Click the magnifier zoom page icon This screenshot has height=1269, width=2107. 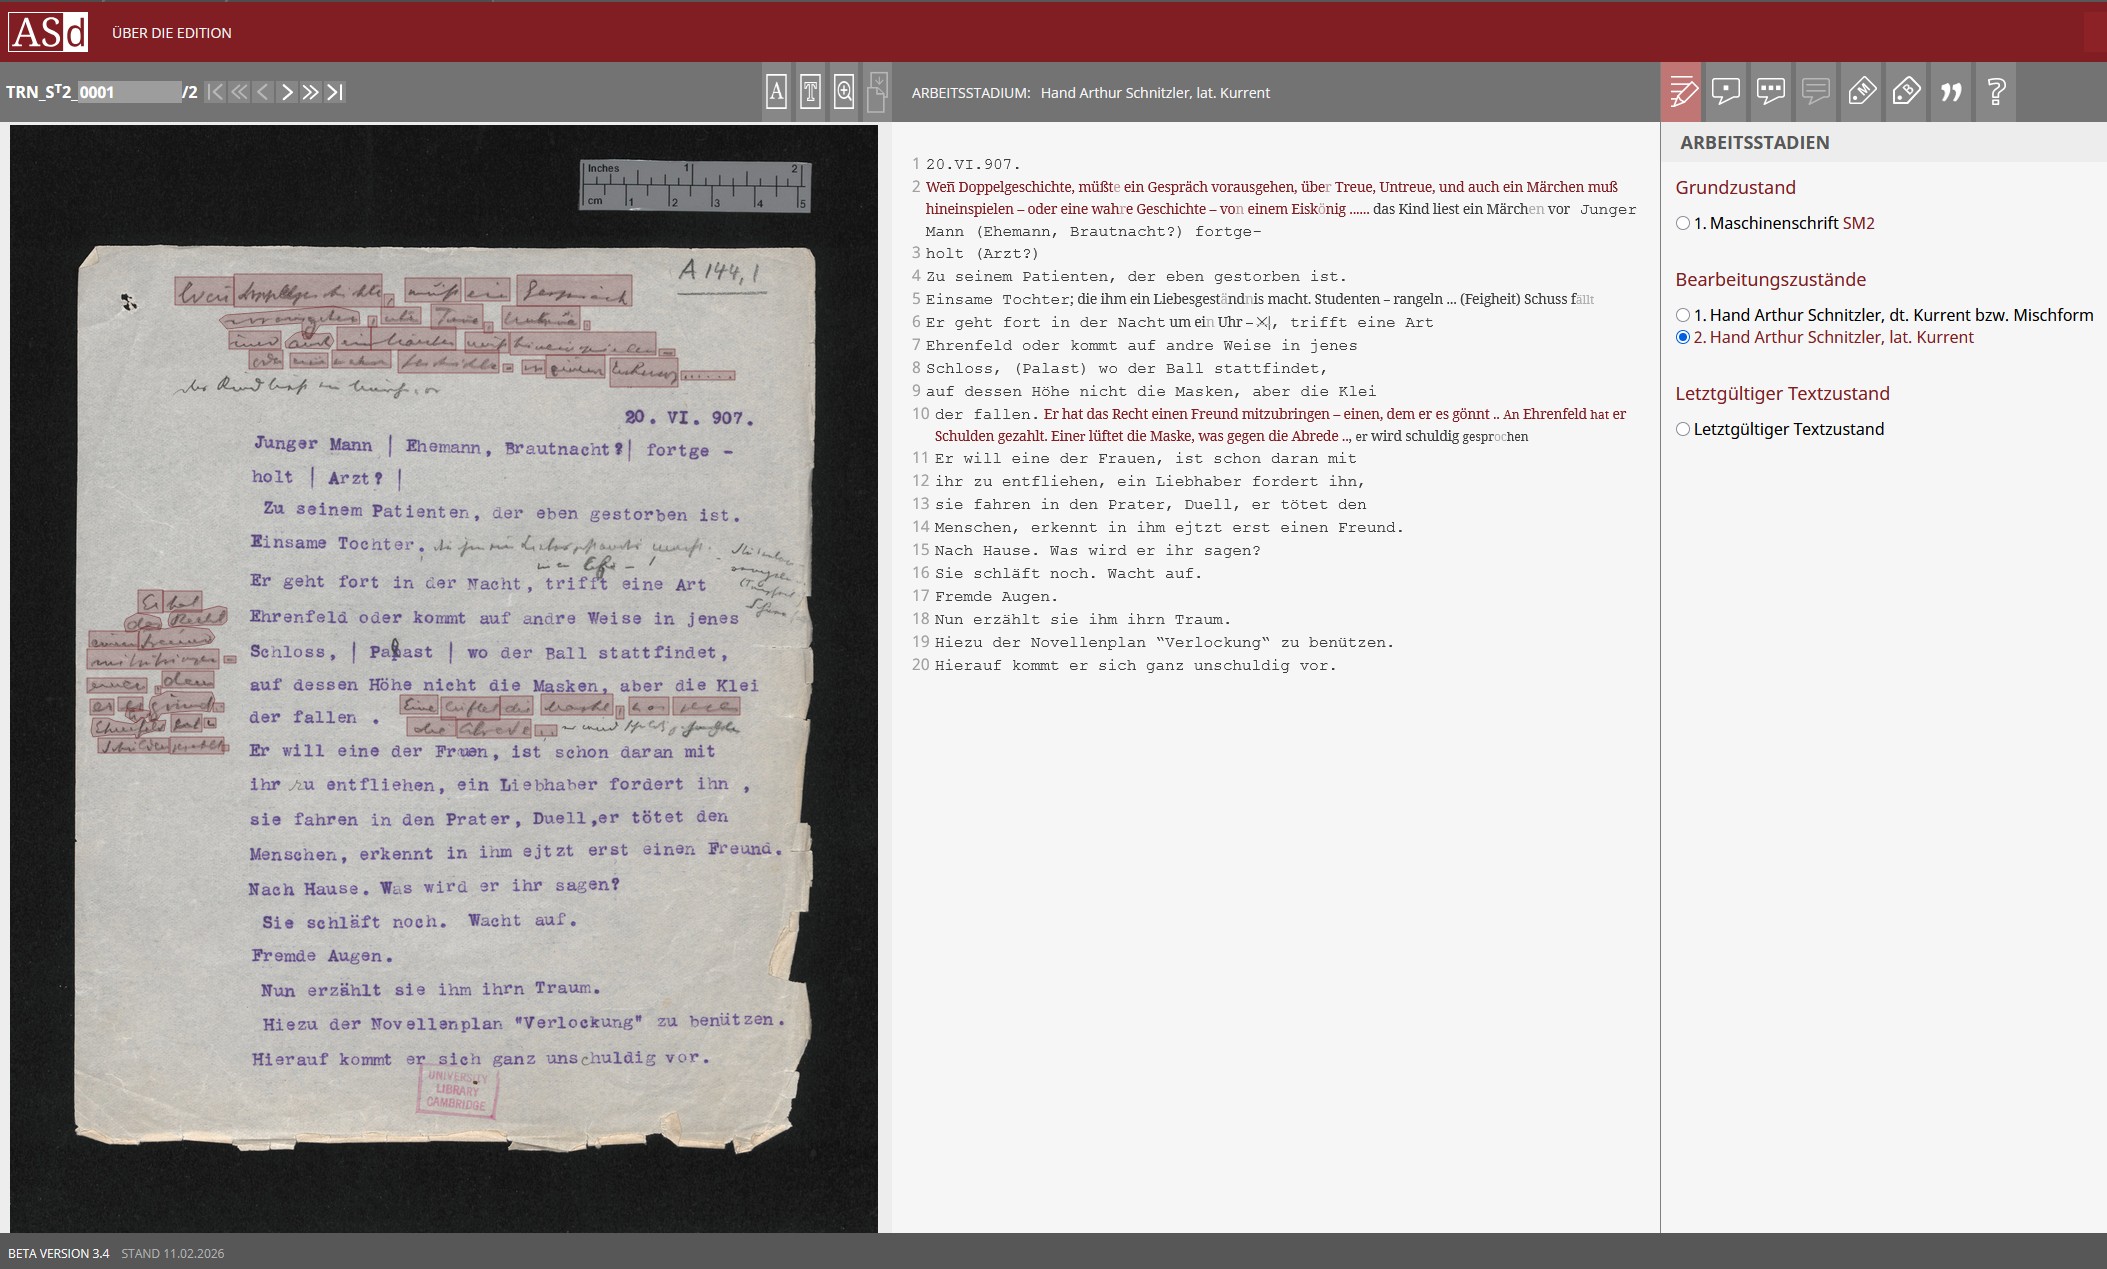click(844, 92)
